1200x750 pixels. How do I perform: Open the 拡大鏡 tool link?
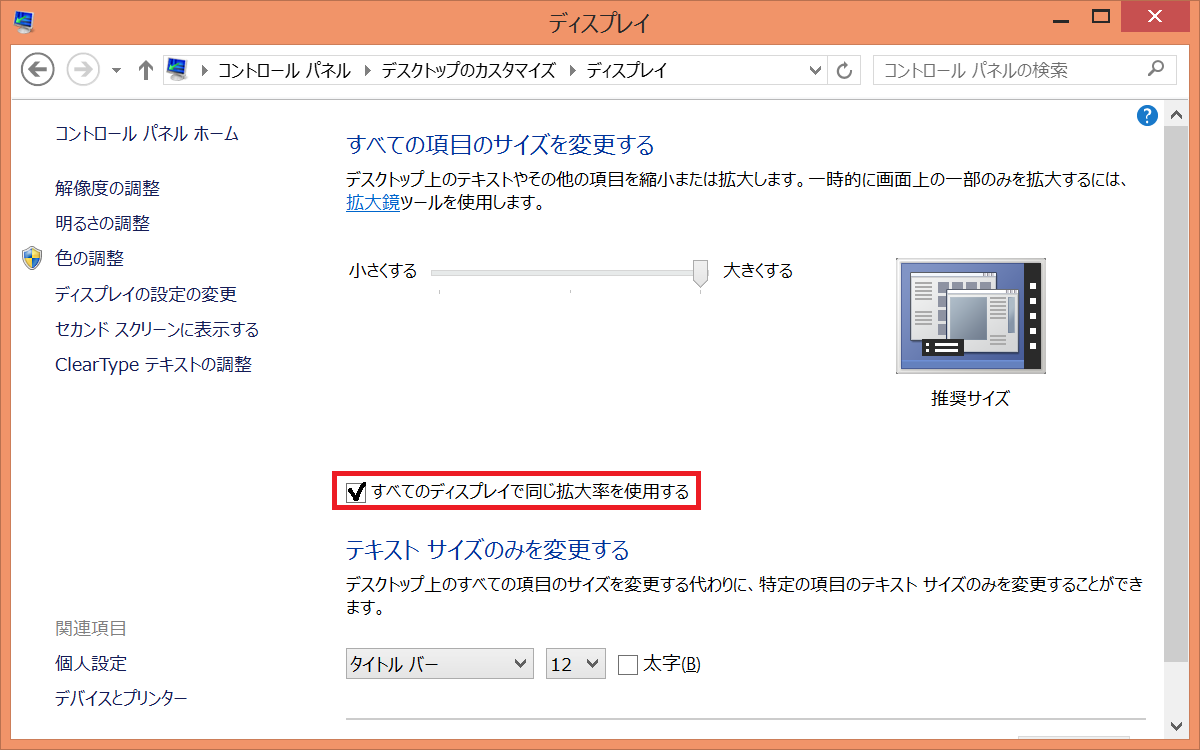373,202
